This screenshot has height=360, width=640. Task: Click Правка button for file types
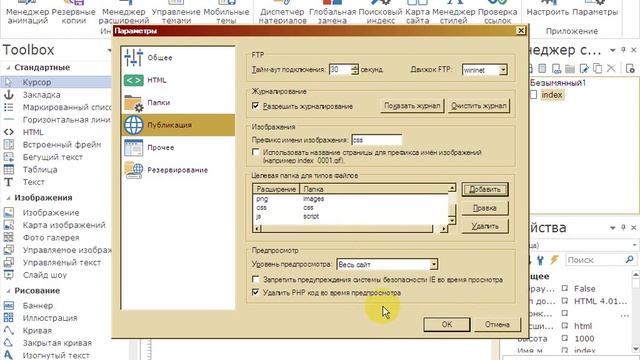click(x=485, y=208)
